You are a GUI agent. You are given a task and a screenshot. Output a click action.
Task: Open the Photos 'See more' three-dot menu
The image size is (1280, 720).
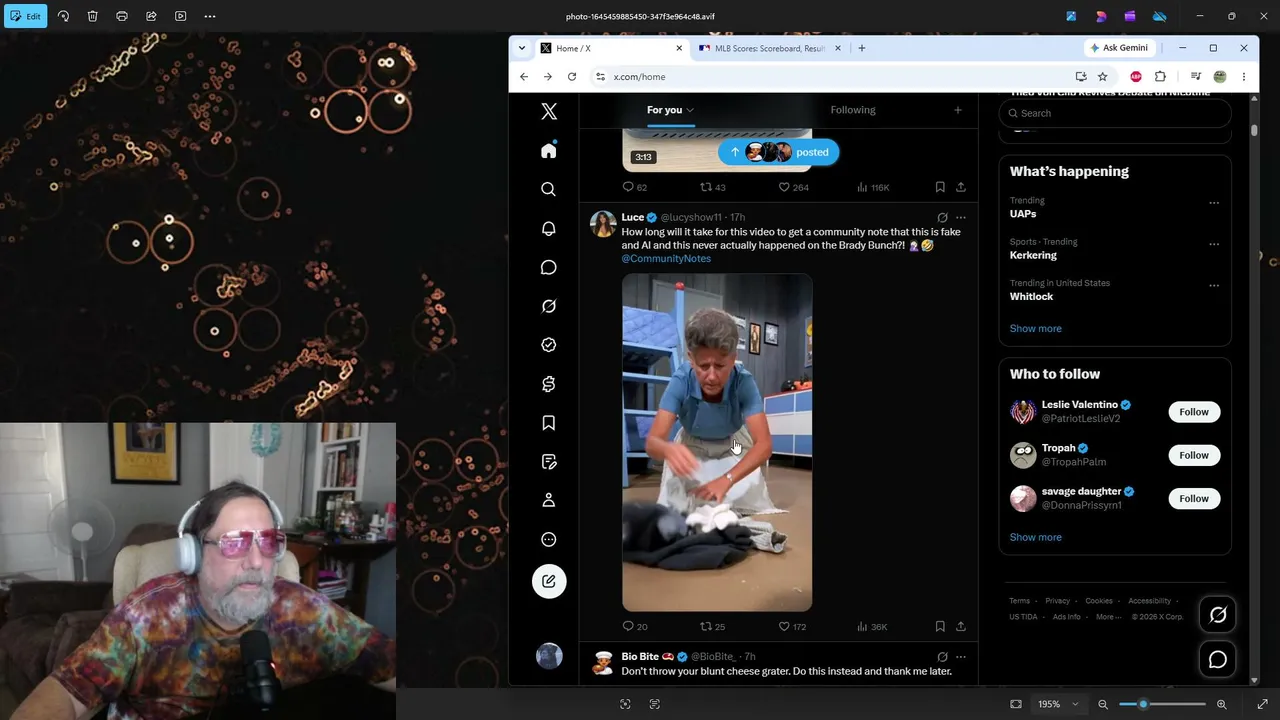[210, 16]
